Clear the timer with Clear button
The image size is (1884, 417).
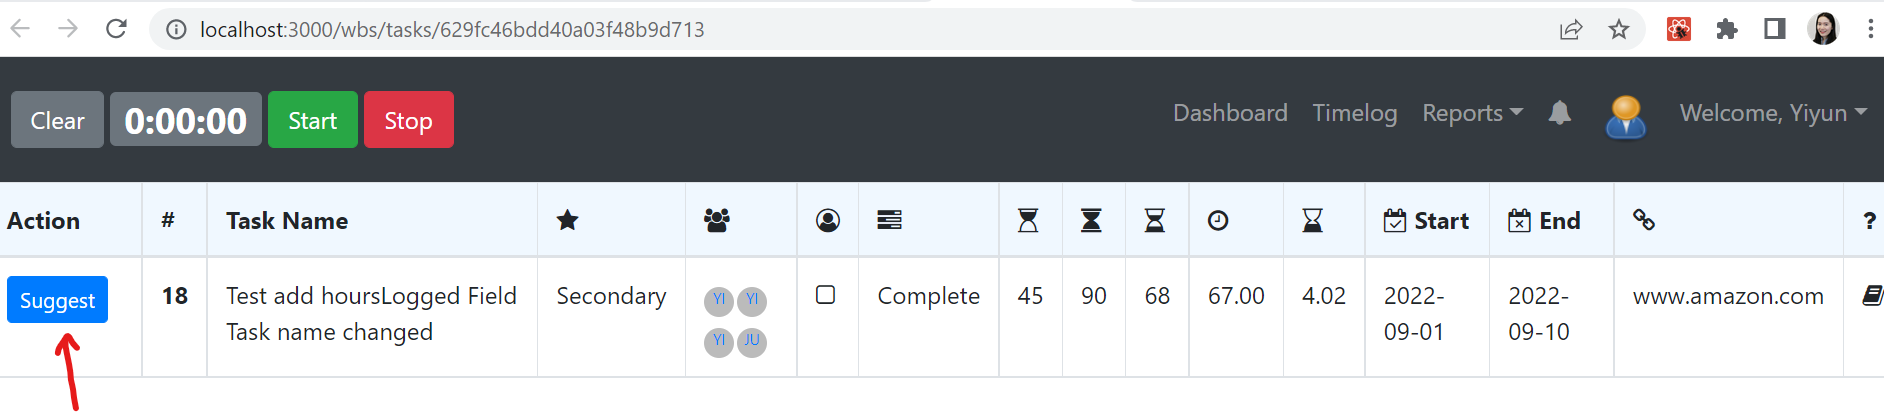[57, 120]
